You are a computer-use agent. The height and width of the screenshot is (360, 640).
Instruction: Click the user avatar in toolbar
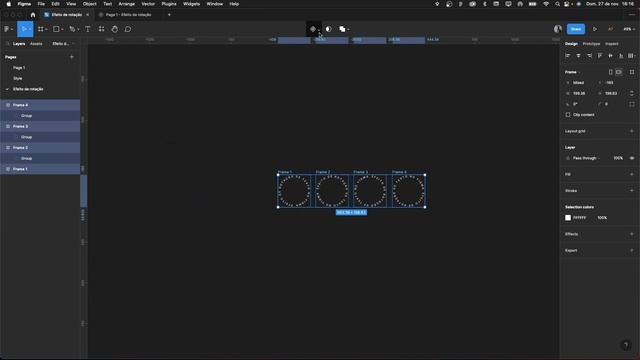(x=558, y=29)
